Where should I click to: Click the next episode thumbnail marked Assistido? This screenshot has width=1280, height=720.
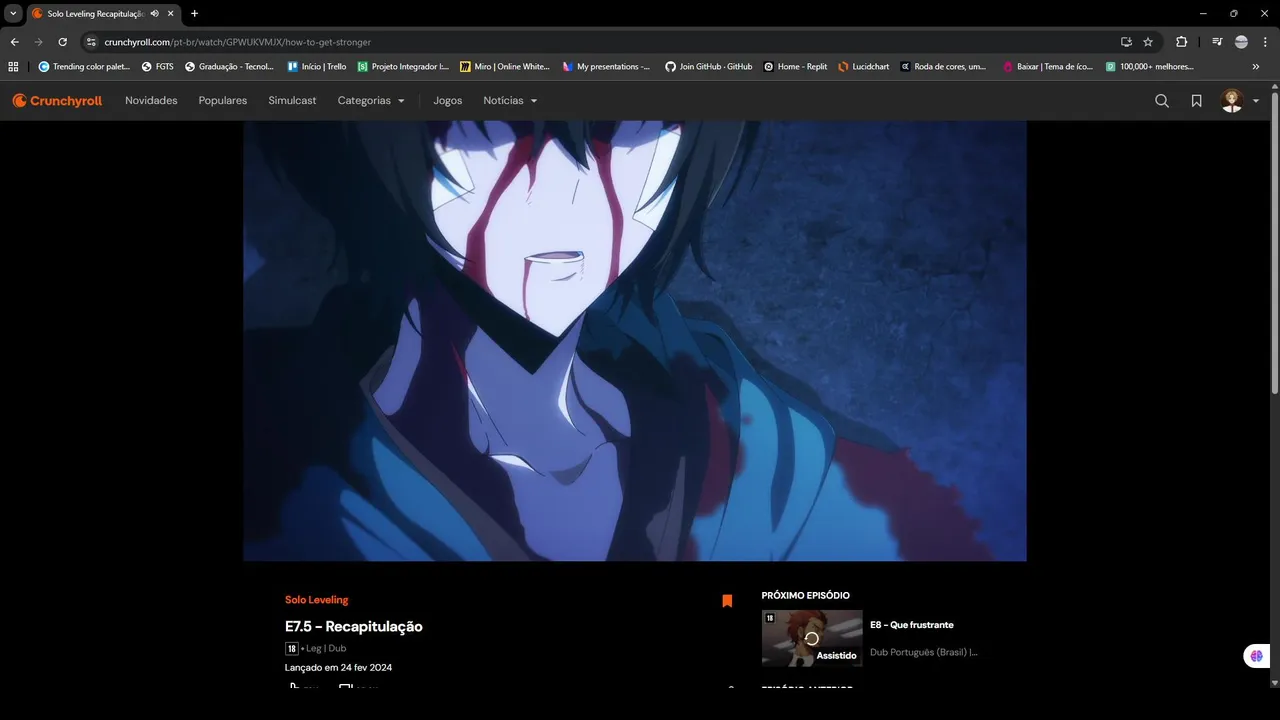click(x=812, y=638)
